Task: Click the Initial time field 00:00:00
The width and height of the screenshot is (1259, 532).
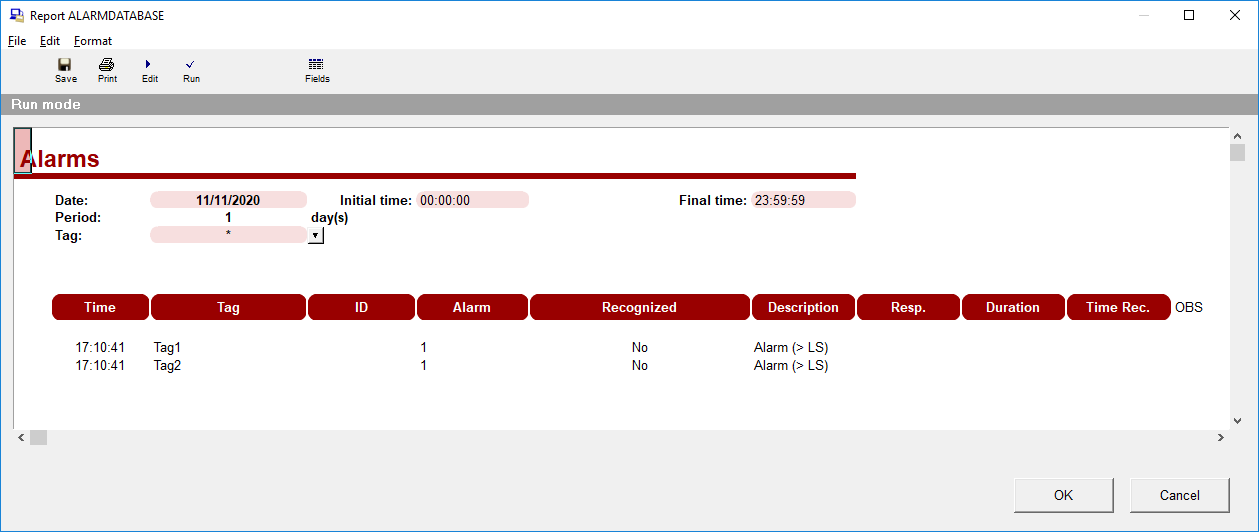Action: 472,200
